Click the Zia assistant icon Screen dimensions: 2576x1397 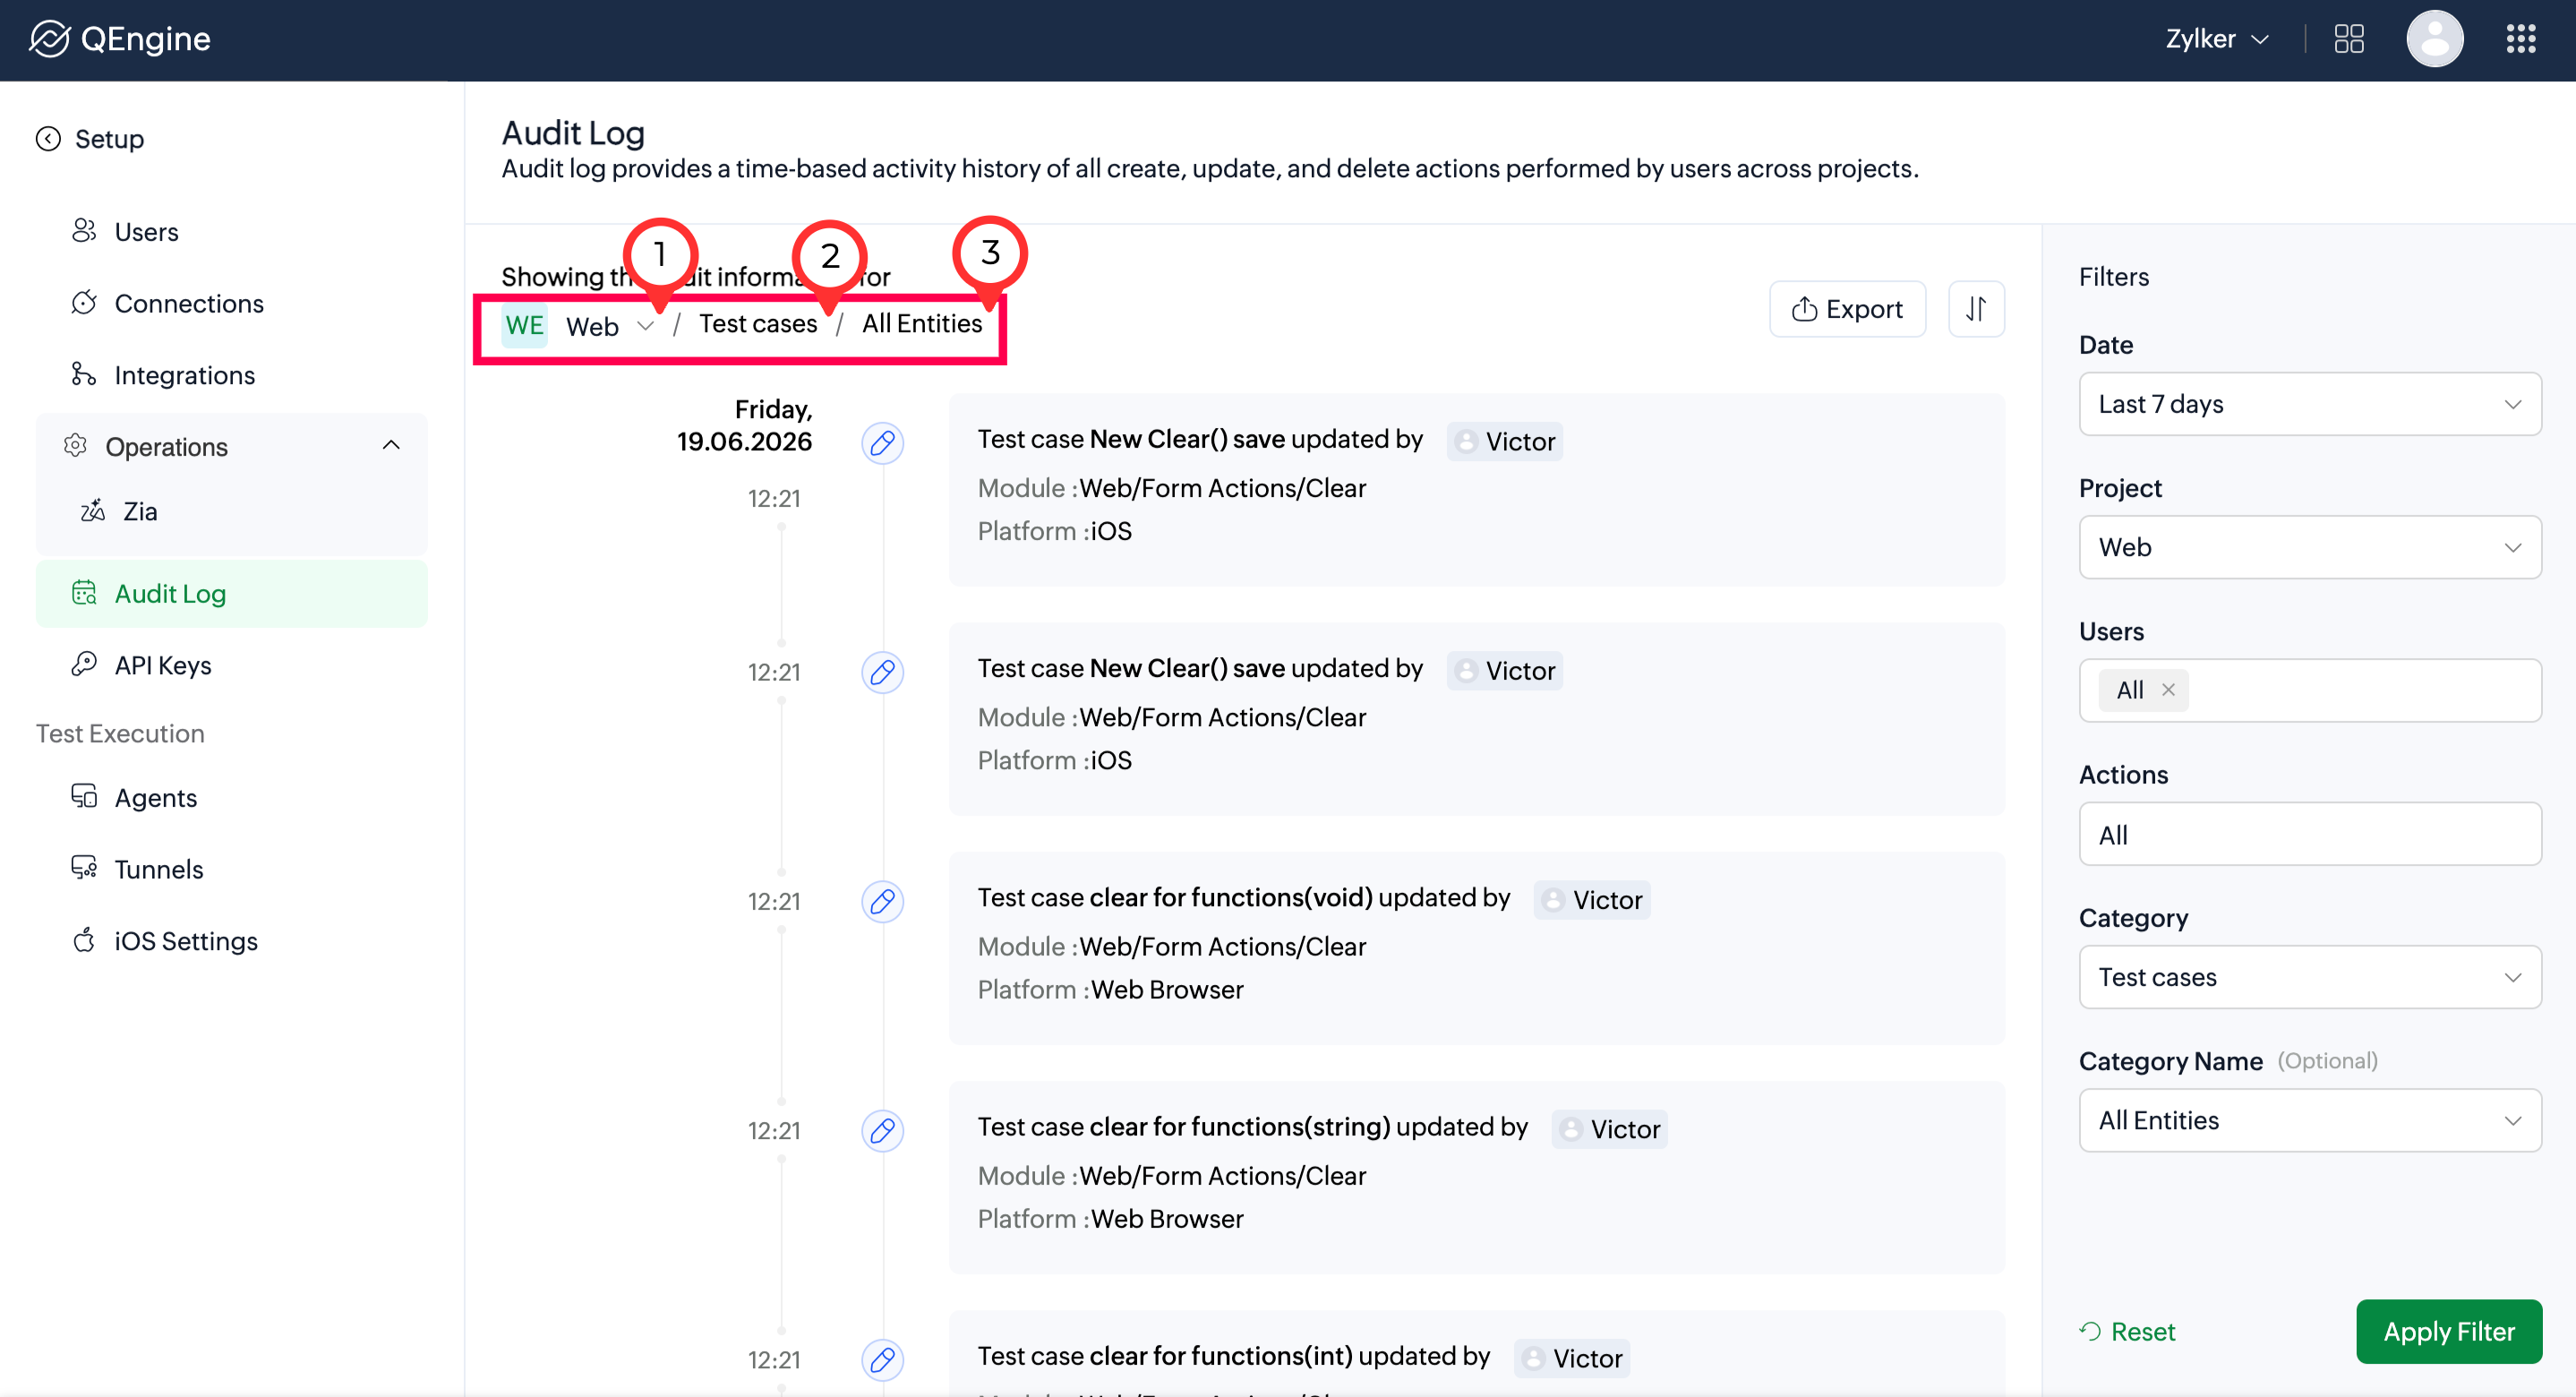93,510
